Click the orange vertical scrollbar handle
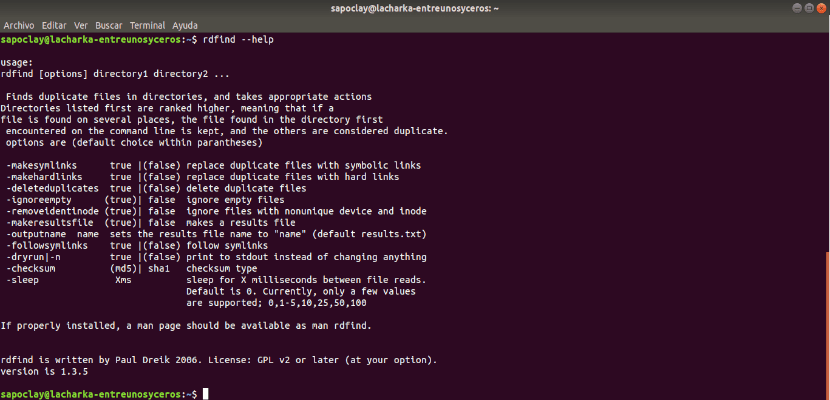 [x=827, y=325]
